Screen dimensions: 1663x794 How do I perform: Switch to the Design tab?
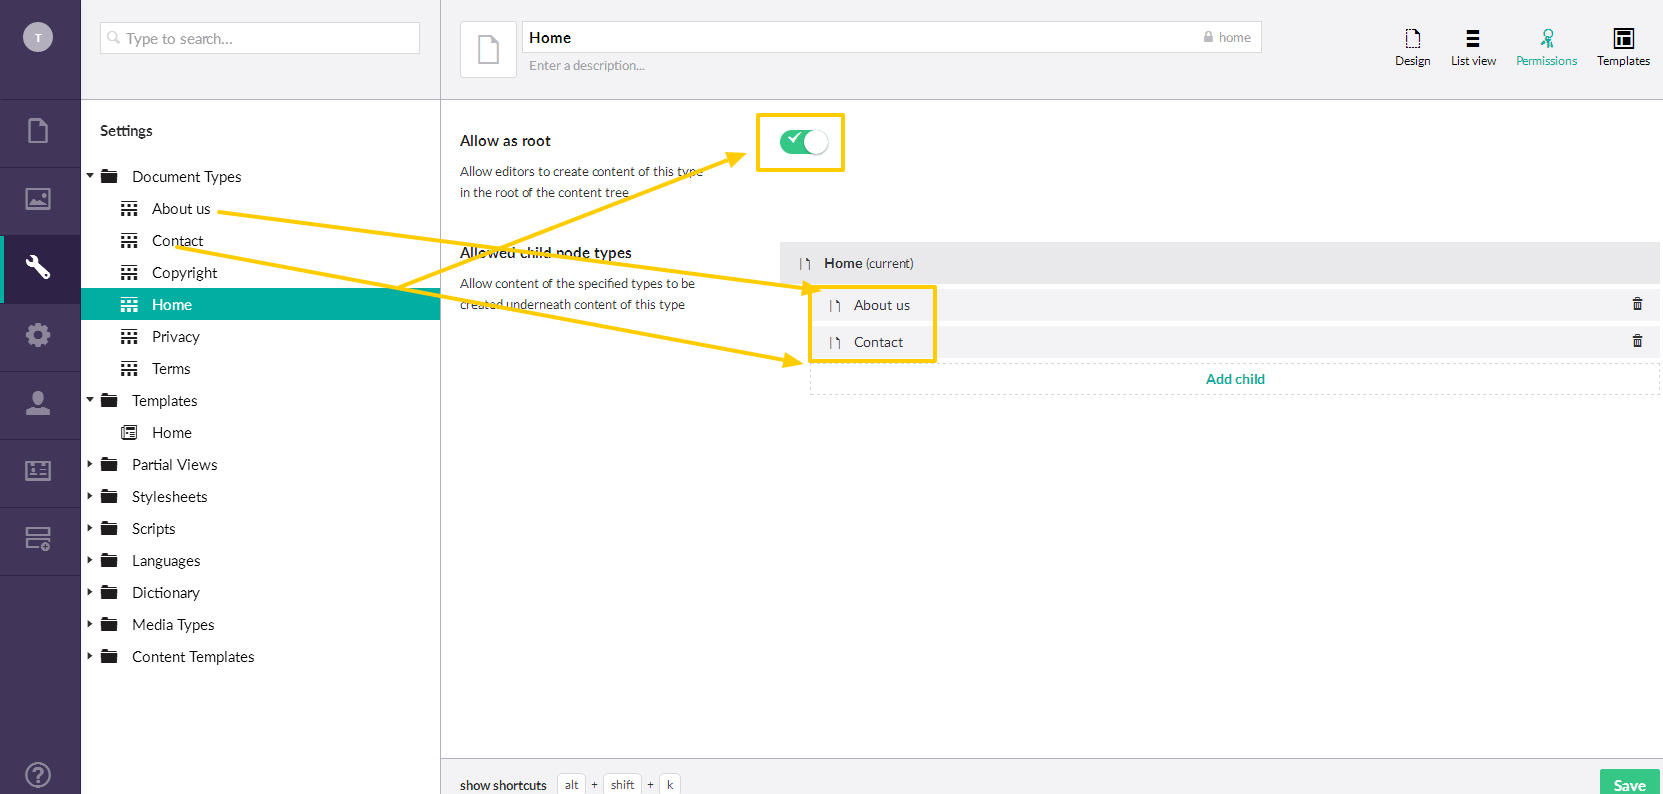tap(1412, 47)
